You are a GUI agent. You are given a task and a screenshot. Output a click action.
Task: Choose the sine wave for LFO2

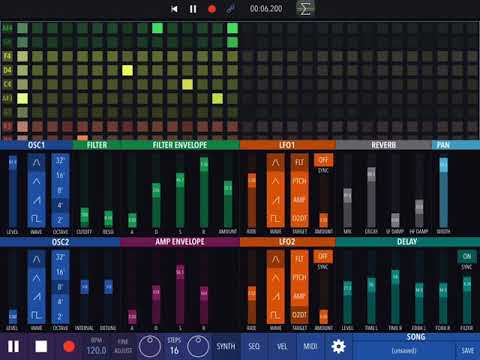(x=275, y=259)
